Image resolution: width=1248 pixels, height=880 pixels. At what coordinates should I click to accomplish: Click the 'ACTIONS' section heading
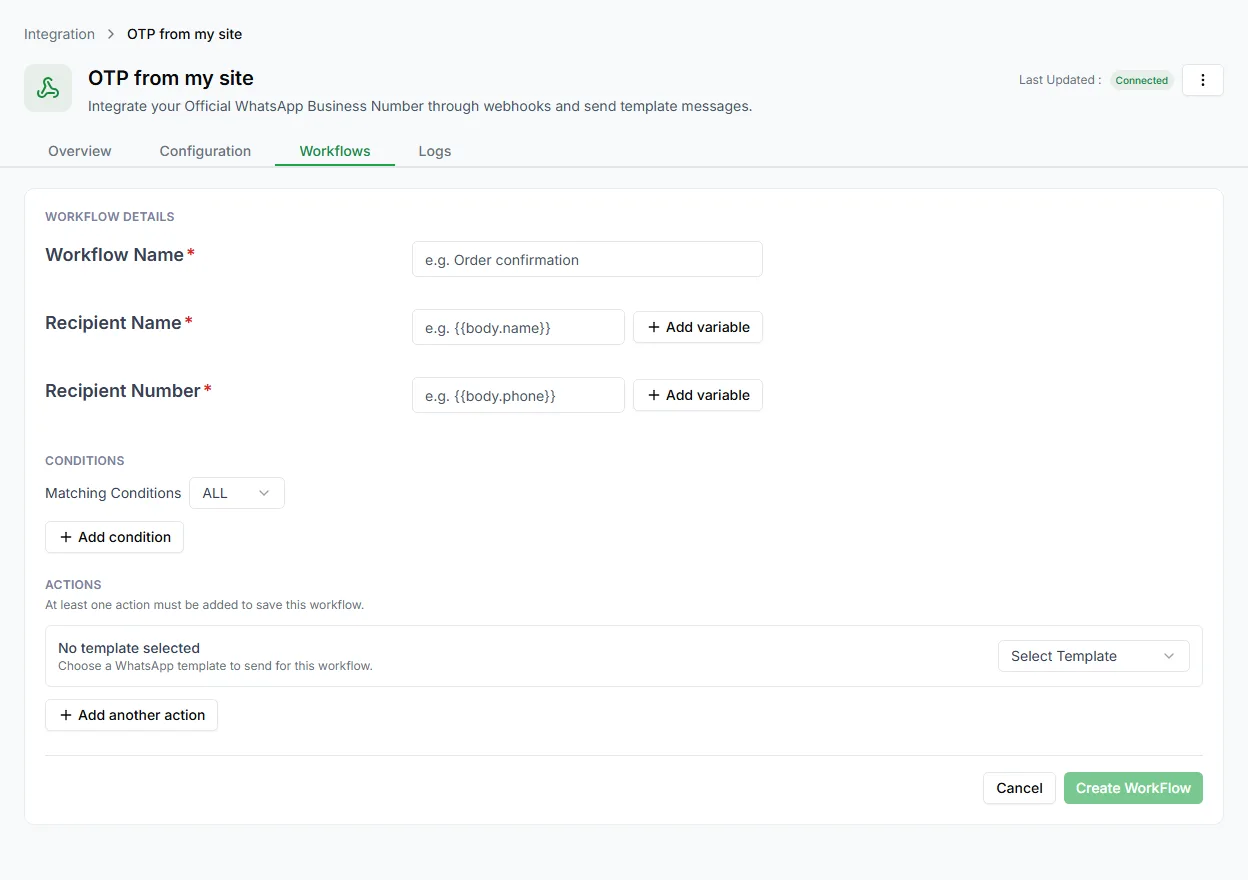pyautogui.click(x=73, y=584)
